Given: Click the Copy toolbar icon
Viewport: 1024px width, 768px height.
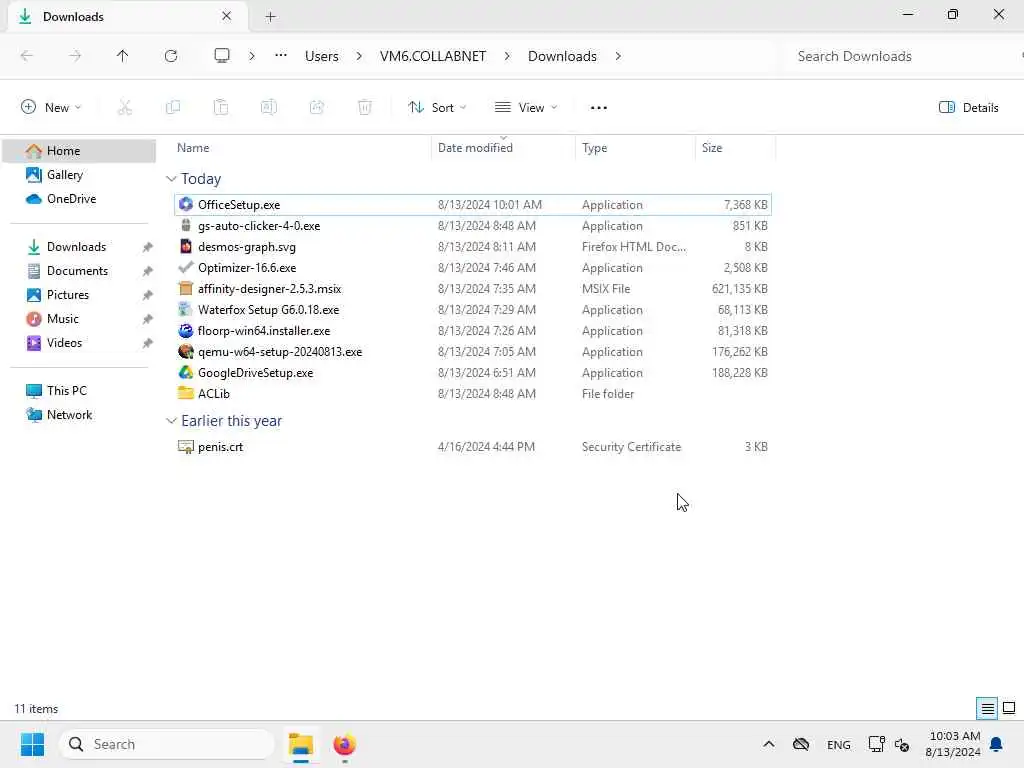Looking at the screenshot, I should pos(173,108).
